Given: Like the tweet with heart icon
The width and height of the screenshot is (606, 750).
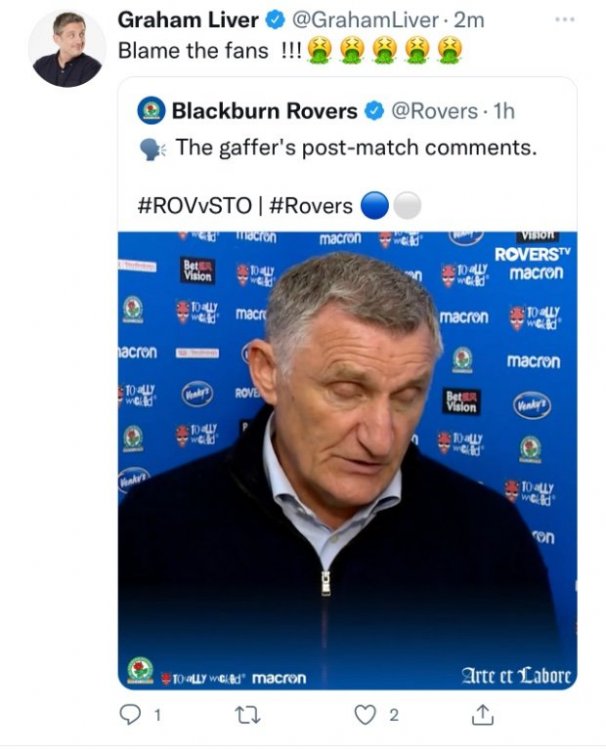Looking at the screenshot, I should click(369, 714).
